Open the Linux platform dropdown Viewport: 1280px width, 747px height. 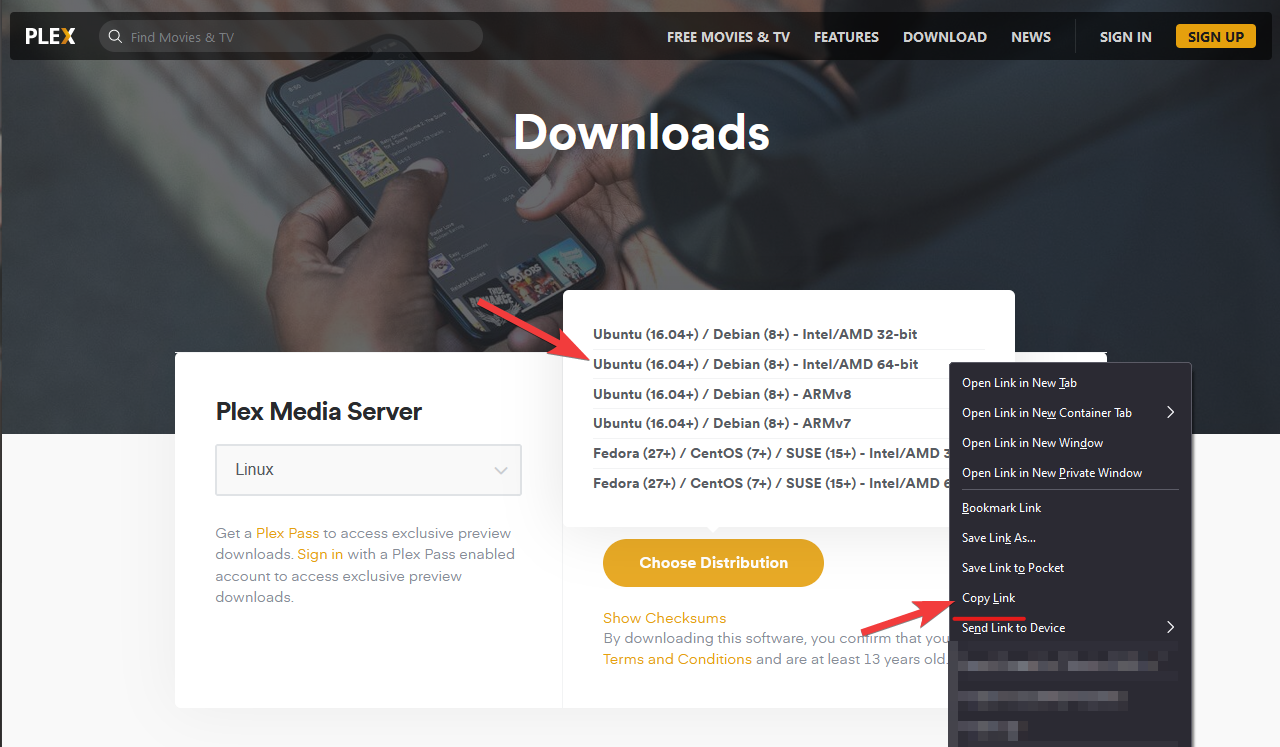click(x=369, y=470)
